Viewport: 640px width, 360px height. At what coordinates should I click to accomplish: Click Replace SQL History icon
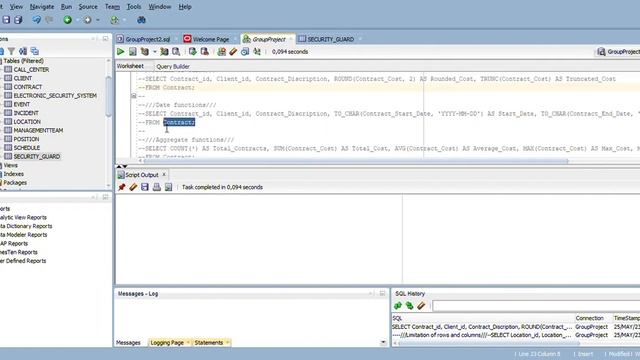pos(409,305)
